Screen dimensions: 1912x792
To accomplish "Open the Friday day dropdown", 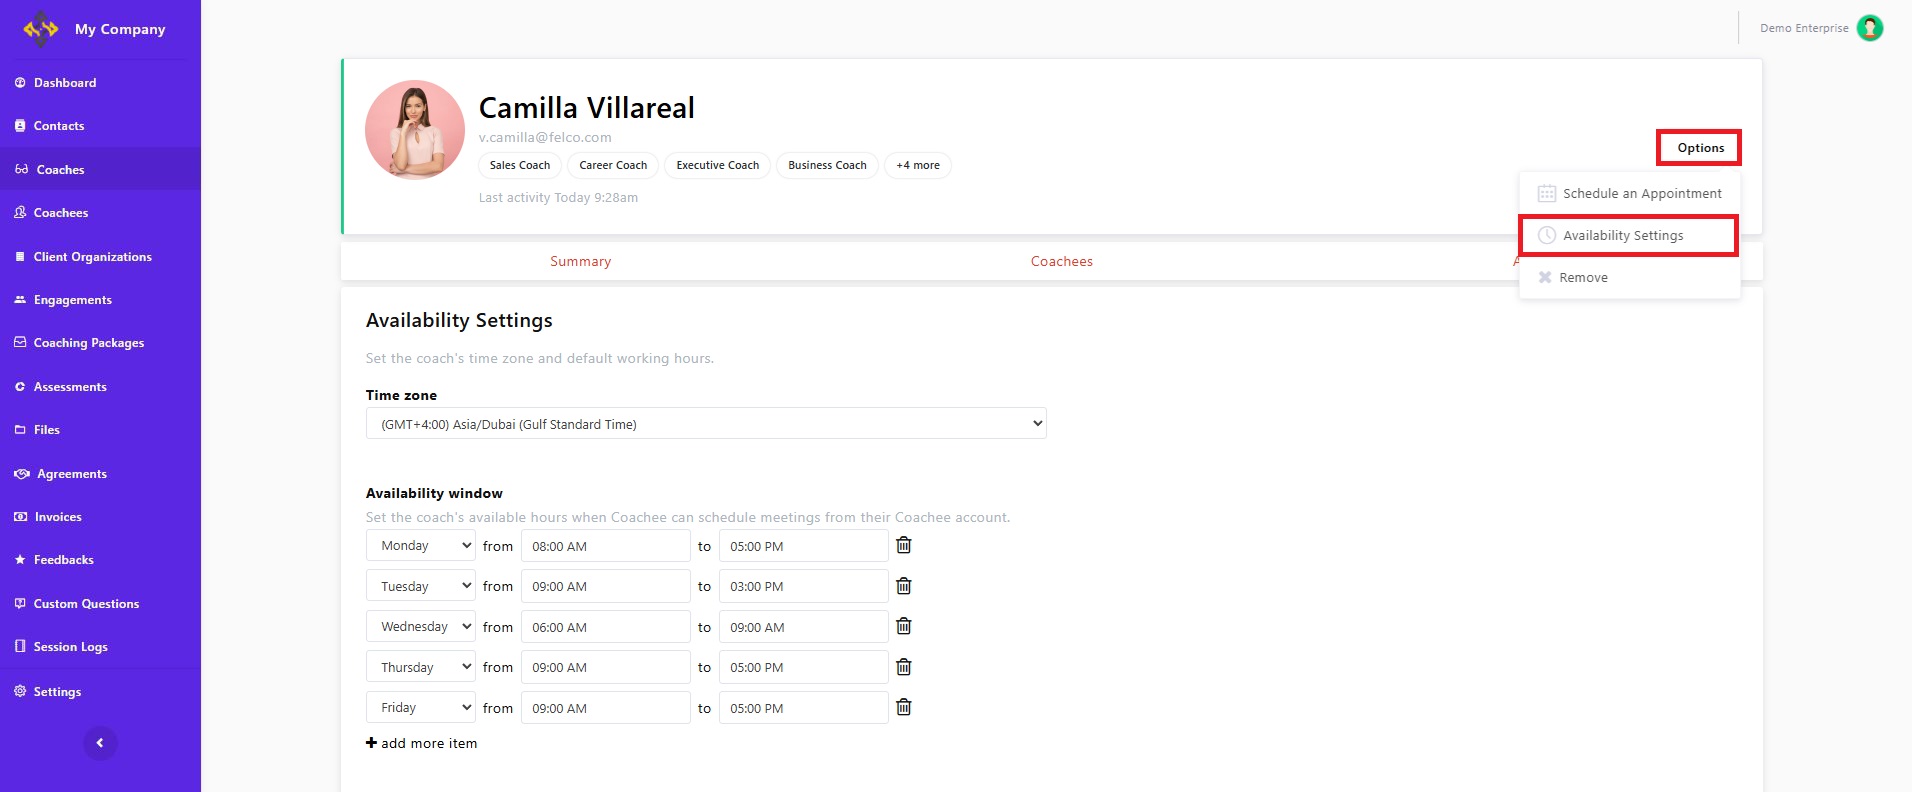I will click(x=420, y=708).
